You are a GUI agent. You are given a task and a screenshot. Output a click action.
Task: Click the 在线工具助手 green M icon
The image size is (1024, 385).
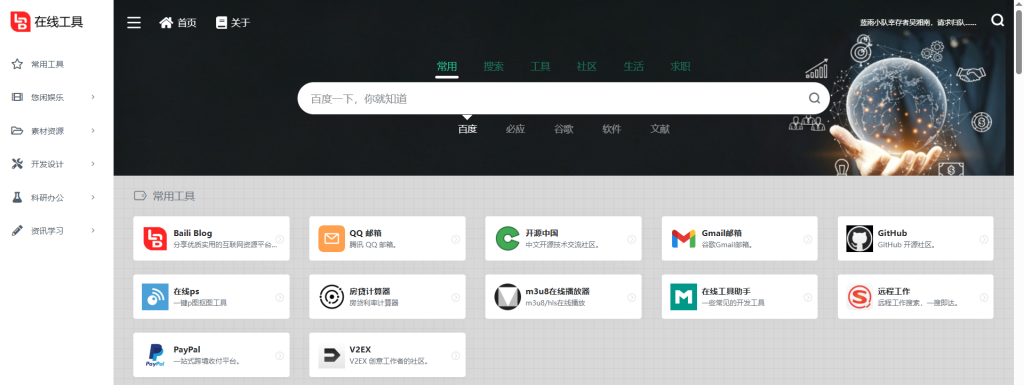(684, 297)
